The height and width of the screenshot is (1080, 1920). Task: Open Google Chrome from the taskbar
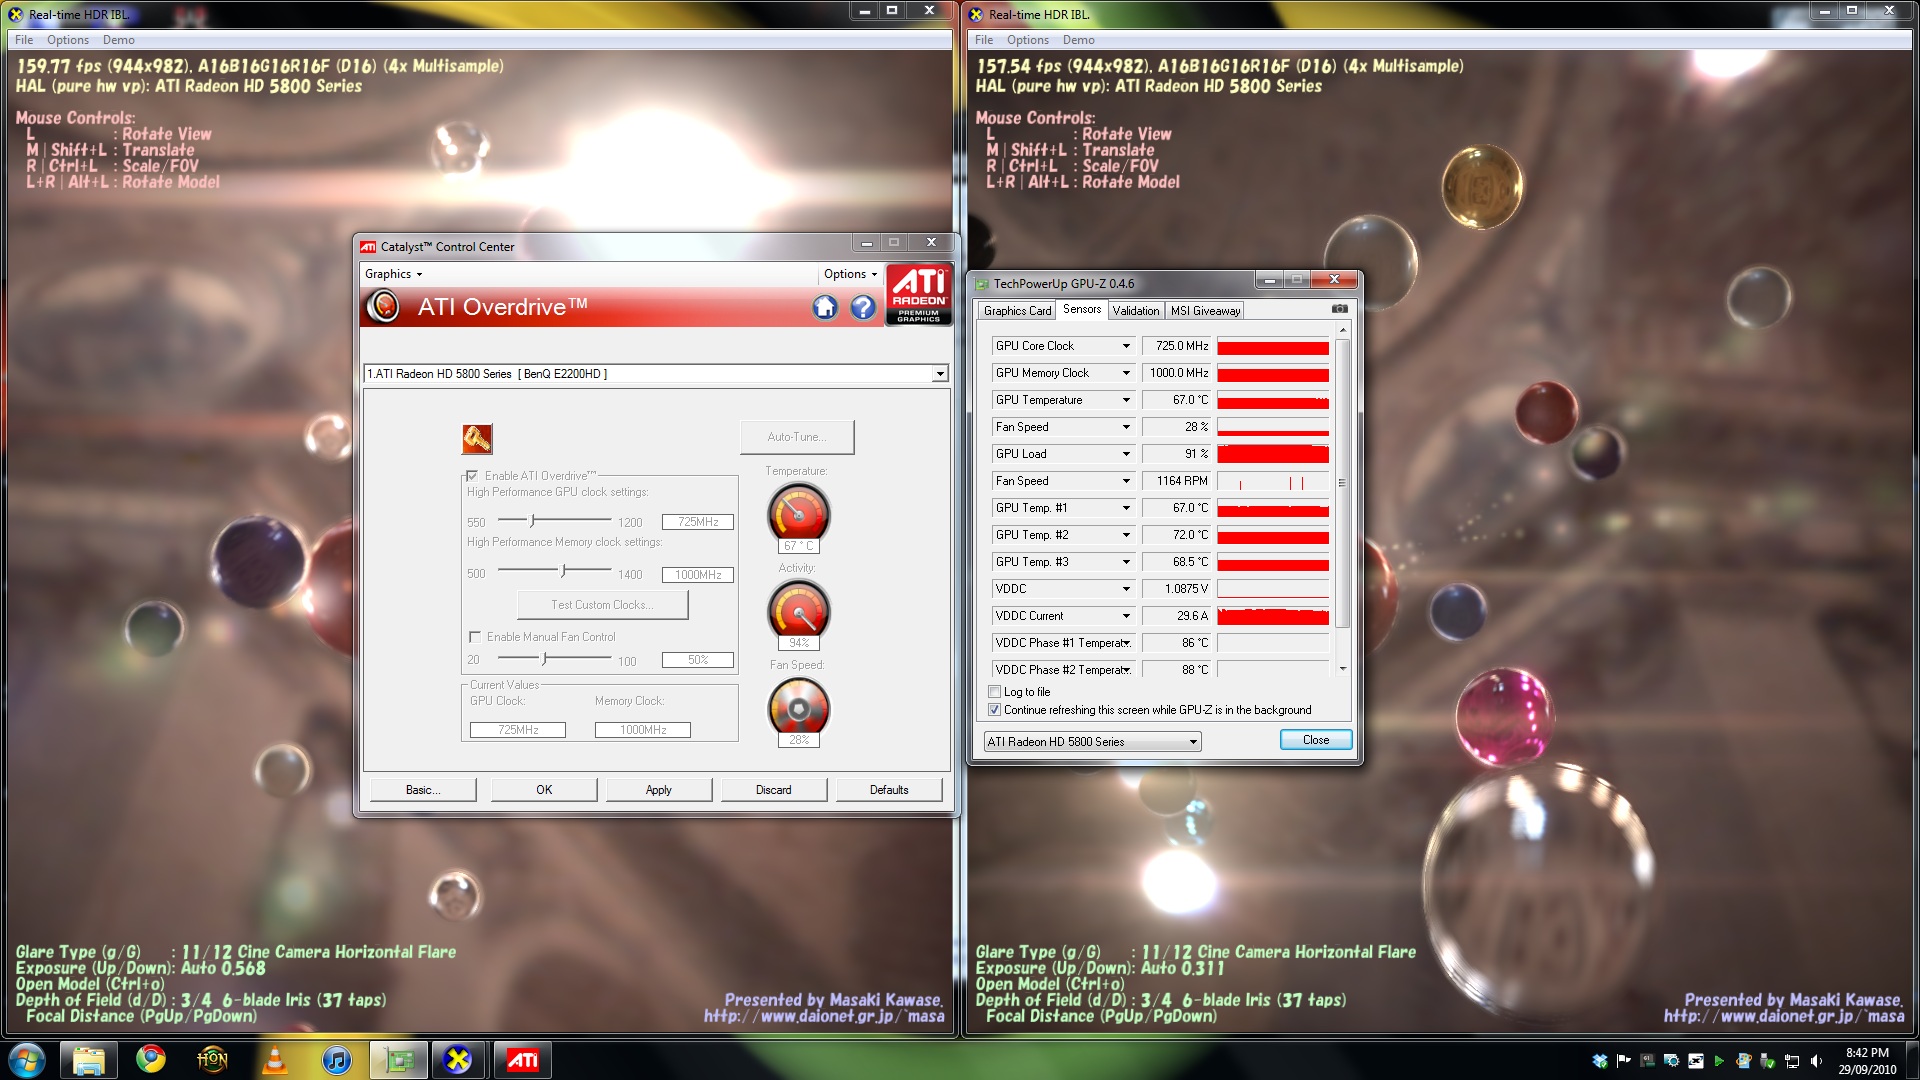click(x=151, y=1060)
